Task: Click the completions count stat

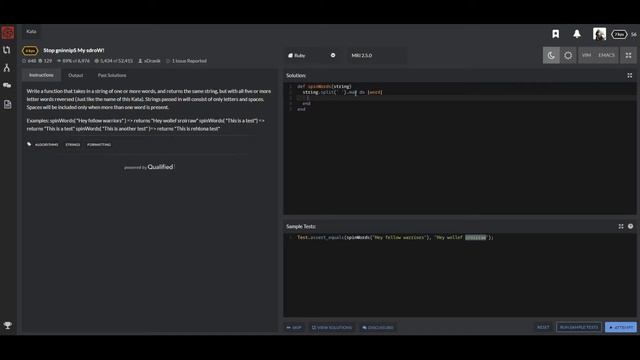Action: [113, 61]
